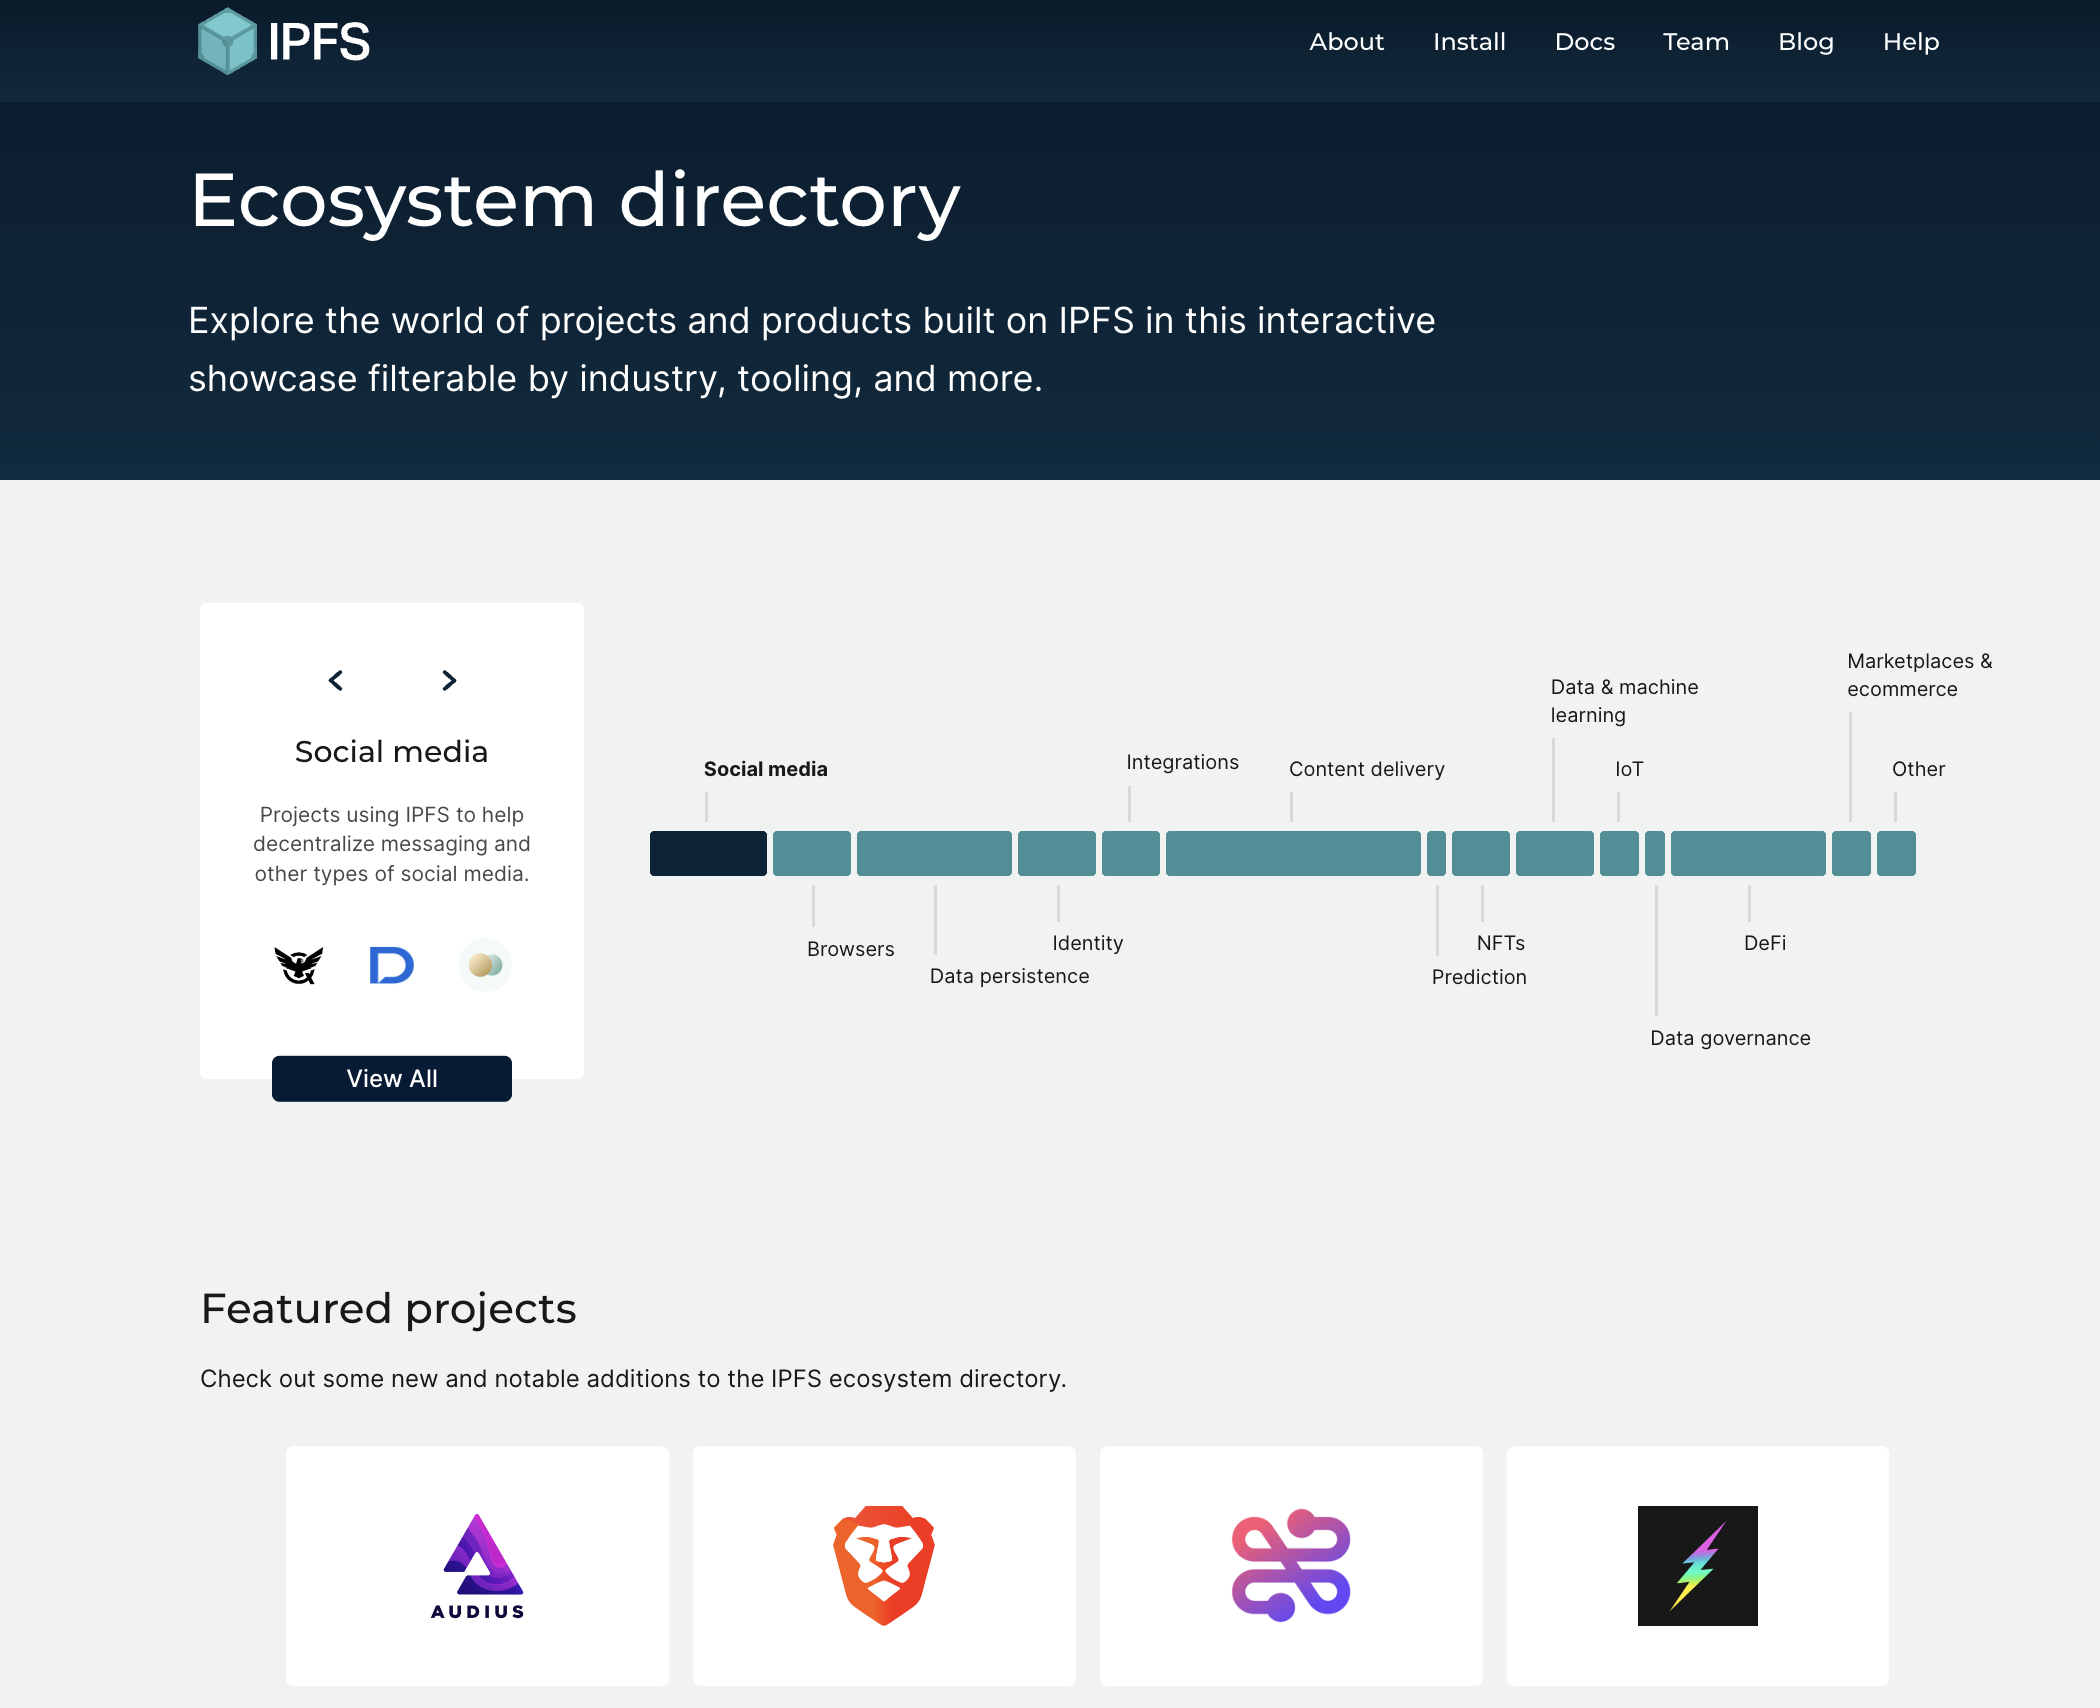2100x1708 pixels.
Task: Click the Browsers chart label
Action: click(x=851, y=949)
